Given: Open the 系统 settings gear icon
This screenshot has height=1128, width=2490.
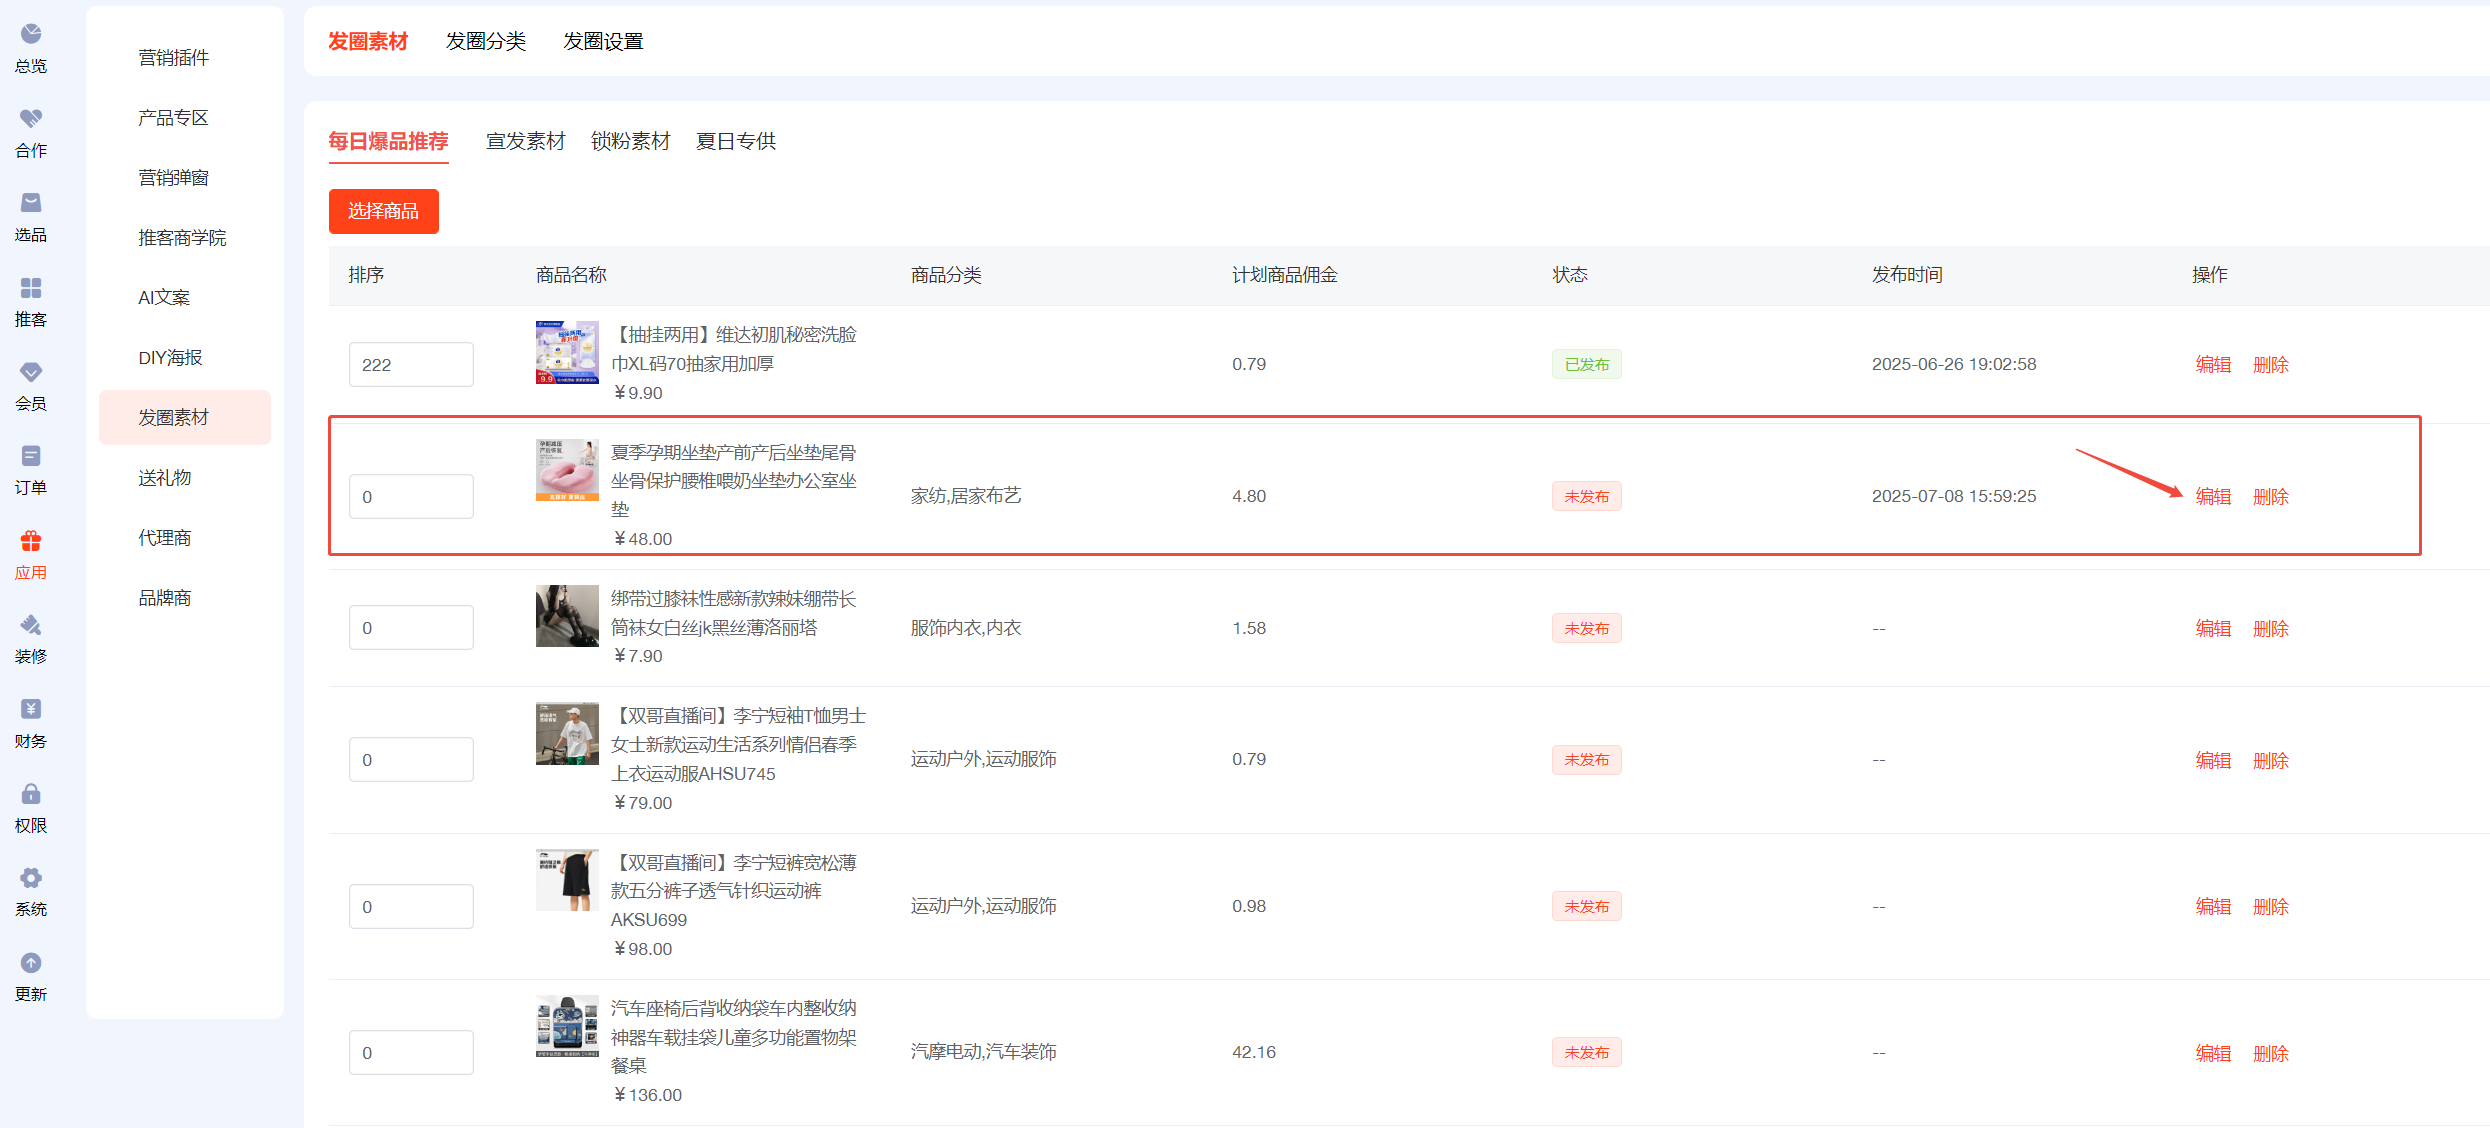Looking at the screenshot, I should [x=31, y=879].
